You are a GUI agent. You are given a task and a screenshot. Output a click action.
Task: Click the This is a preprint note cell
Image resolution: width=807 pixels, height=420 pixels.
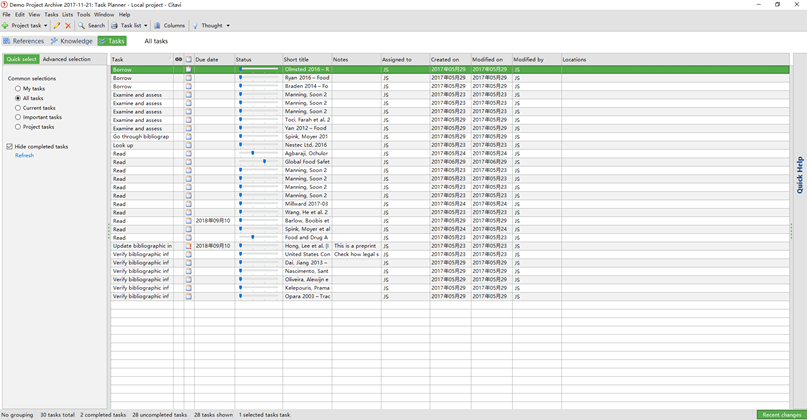[x=355, y=246]
